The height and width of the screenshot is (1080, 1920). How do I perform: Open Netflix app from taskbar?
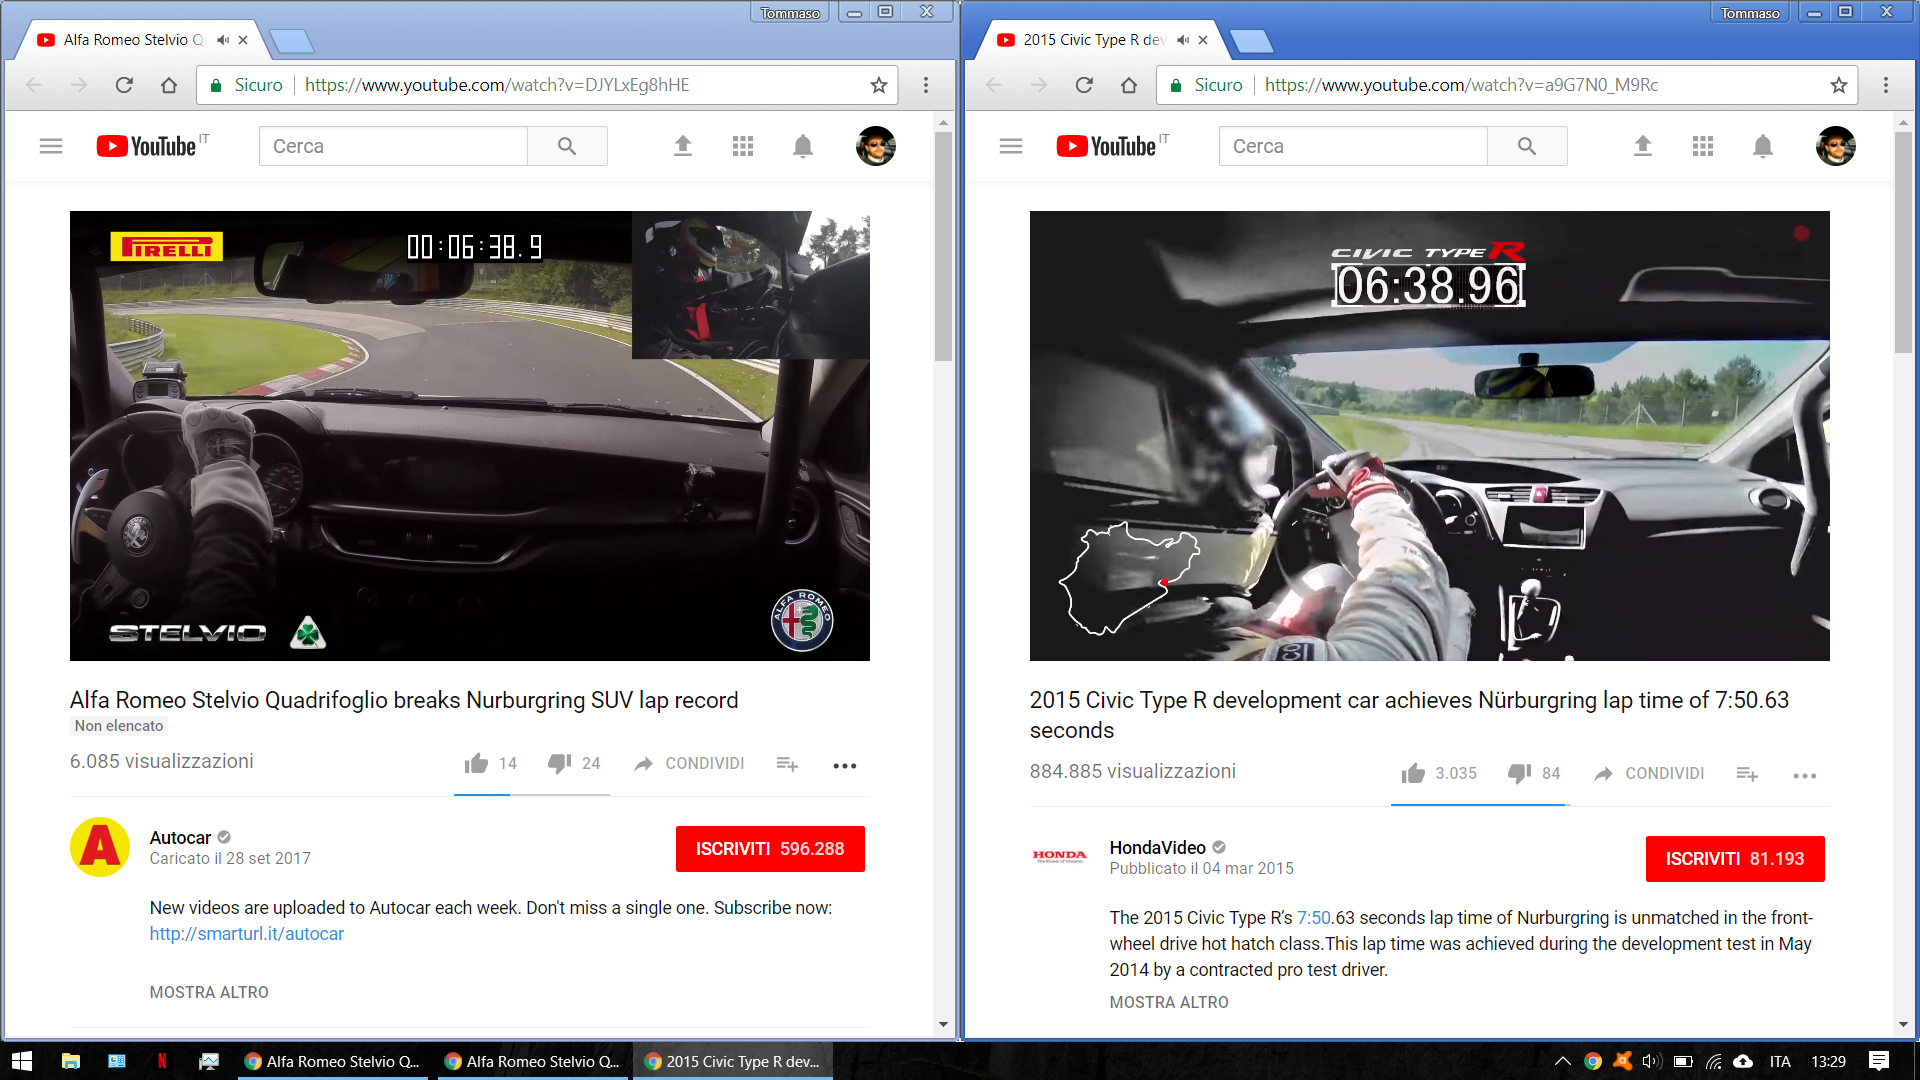[x=162, y=1062]
